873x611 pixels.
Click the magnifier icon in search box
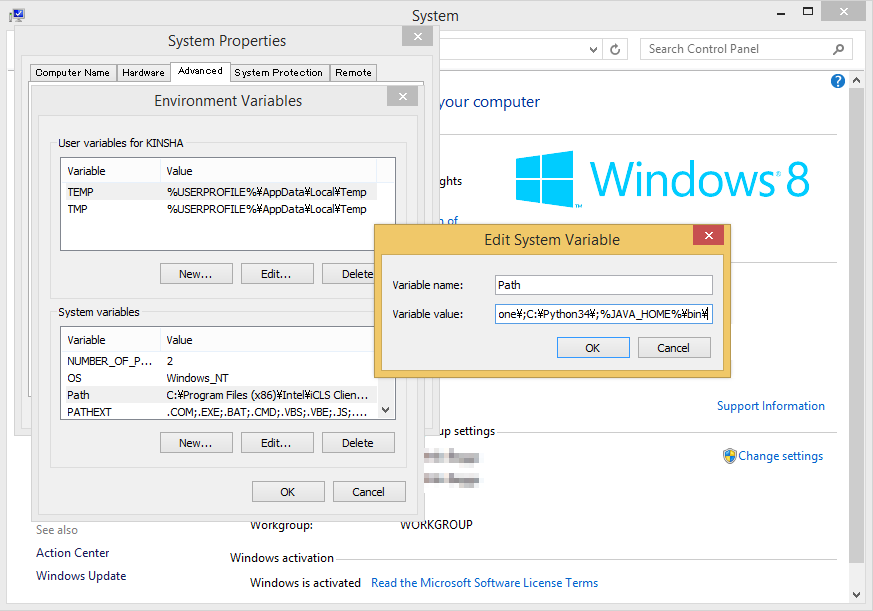click(x=839, y=49)
